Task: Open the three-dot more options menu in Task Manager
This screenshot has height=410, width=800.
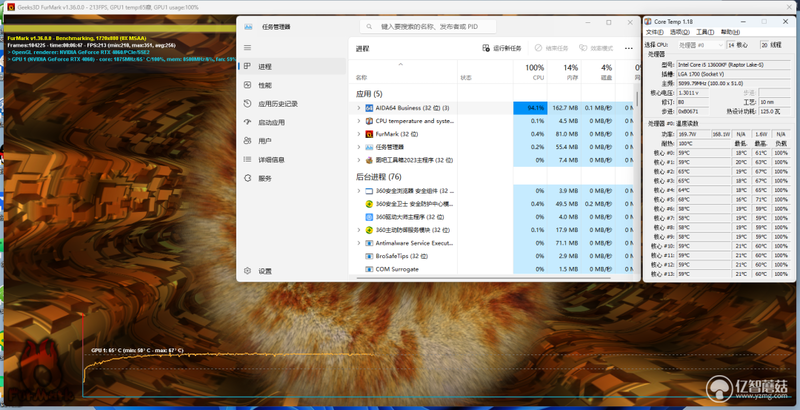Action: tap(629, 48)
